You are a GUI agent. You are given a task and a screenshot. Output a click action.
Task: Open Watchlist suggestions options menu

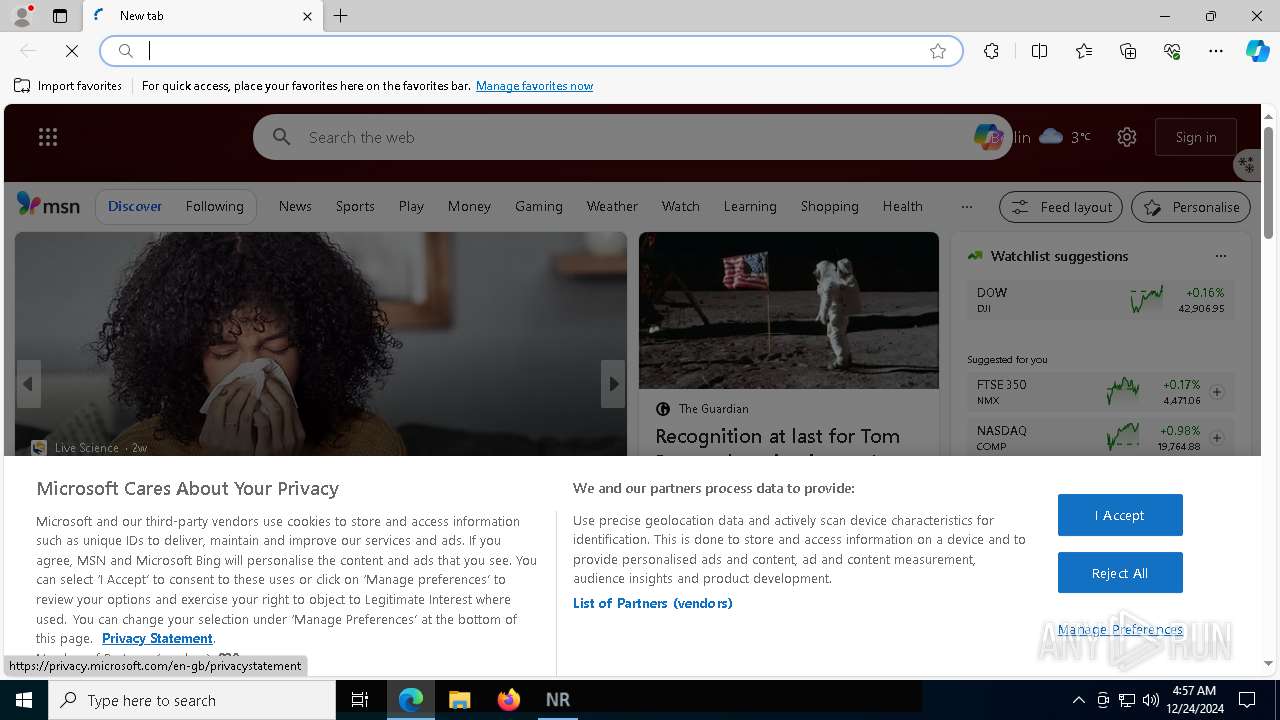pos(1220,256)
